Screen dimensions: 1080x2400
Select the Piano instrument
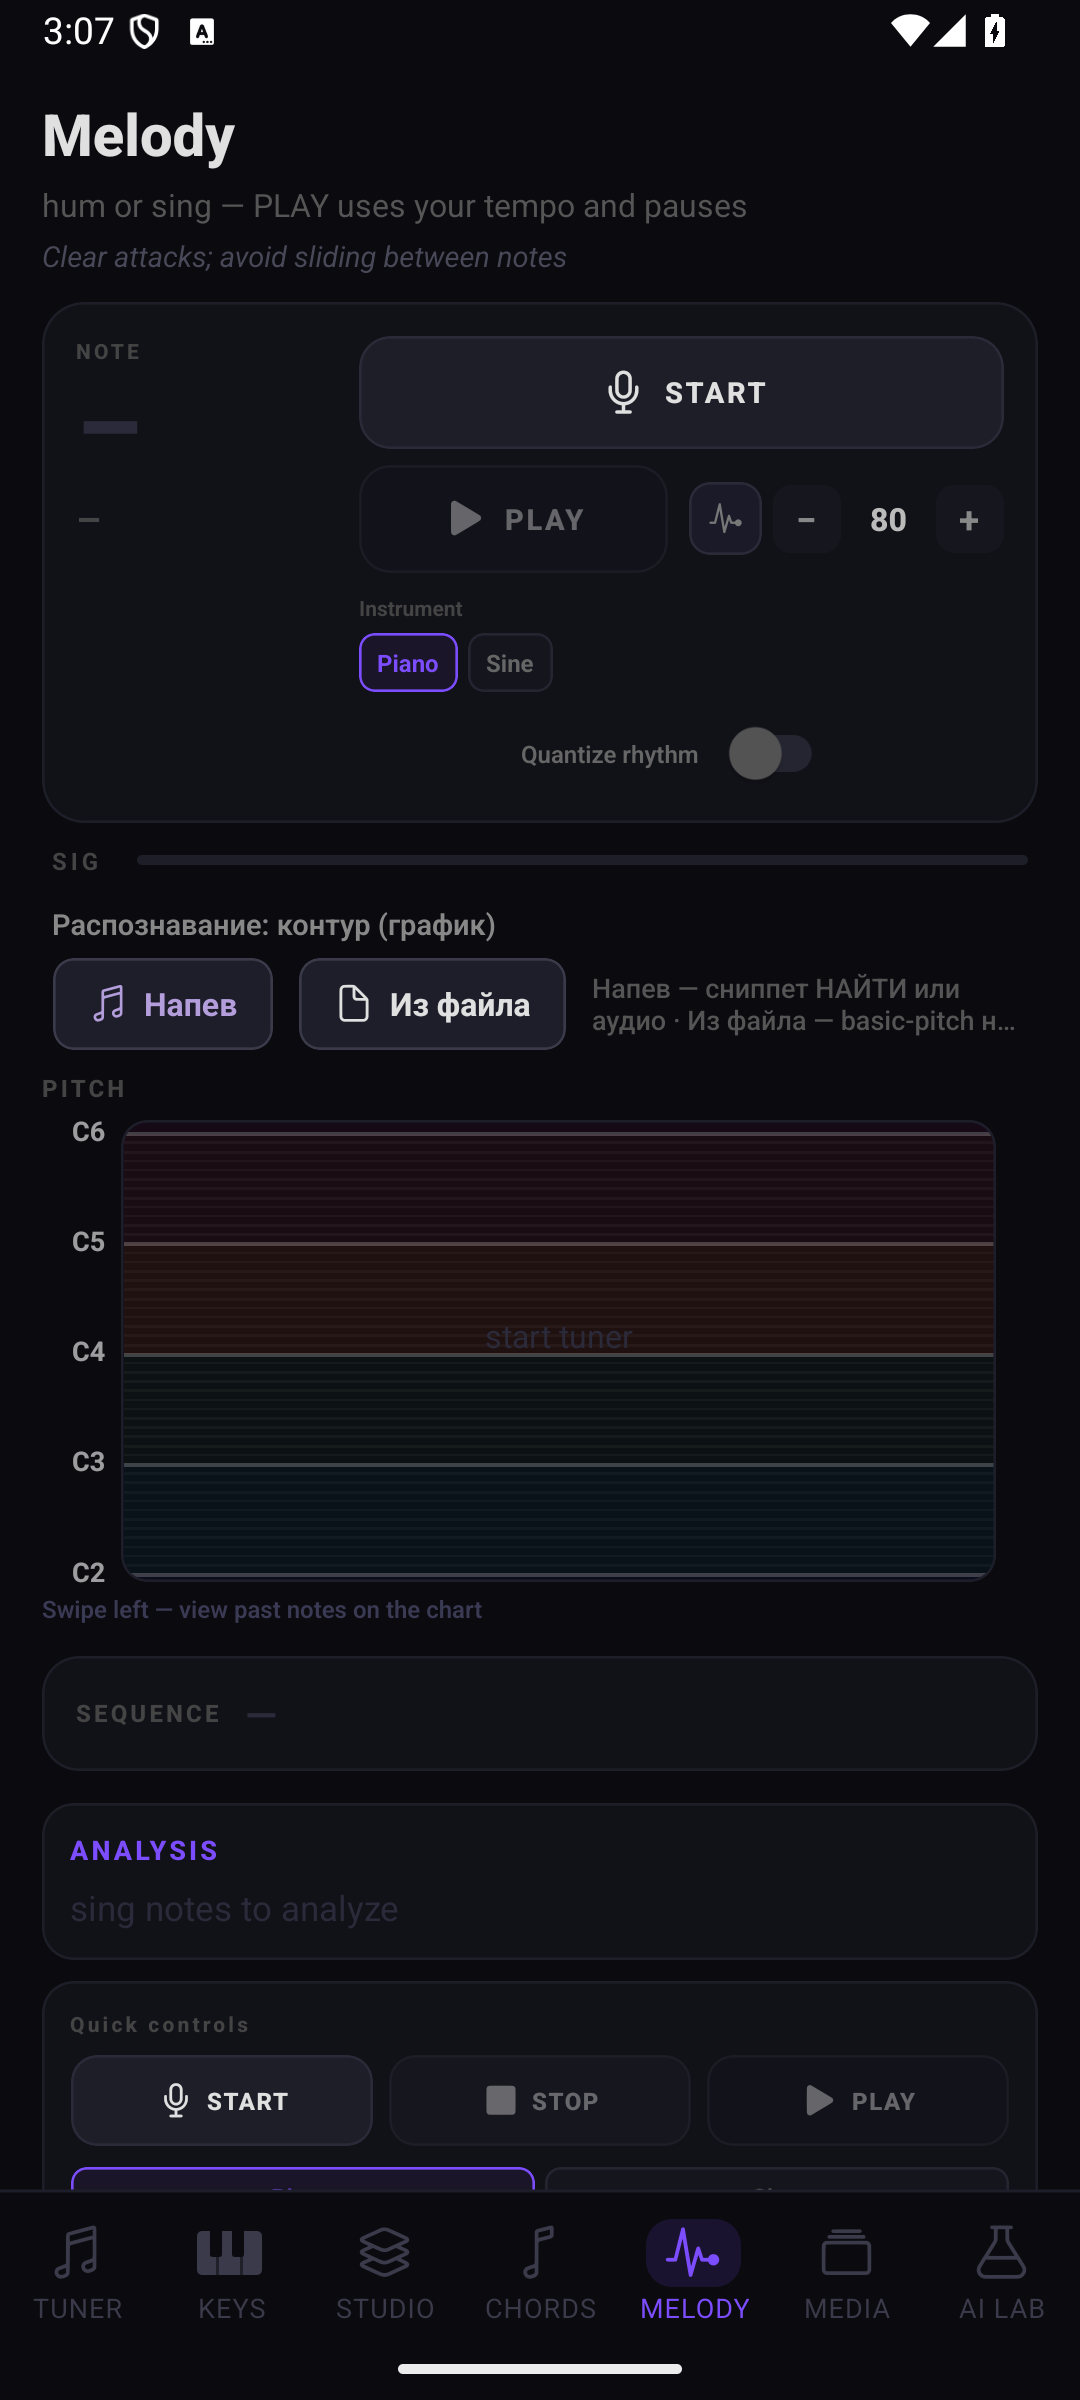tap(408, 663)
